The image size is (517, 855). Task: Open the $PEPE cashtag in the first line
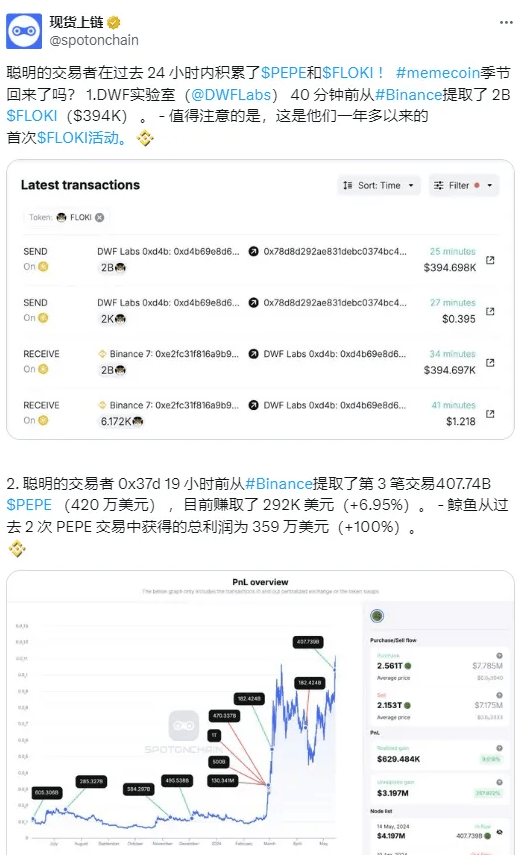[x=284, y=73]
